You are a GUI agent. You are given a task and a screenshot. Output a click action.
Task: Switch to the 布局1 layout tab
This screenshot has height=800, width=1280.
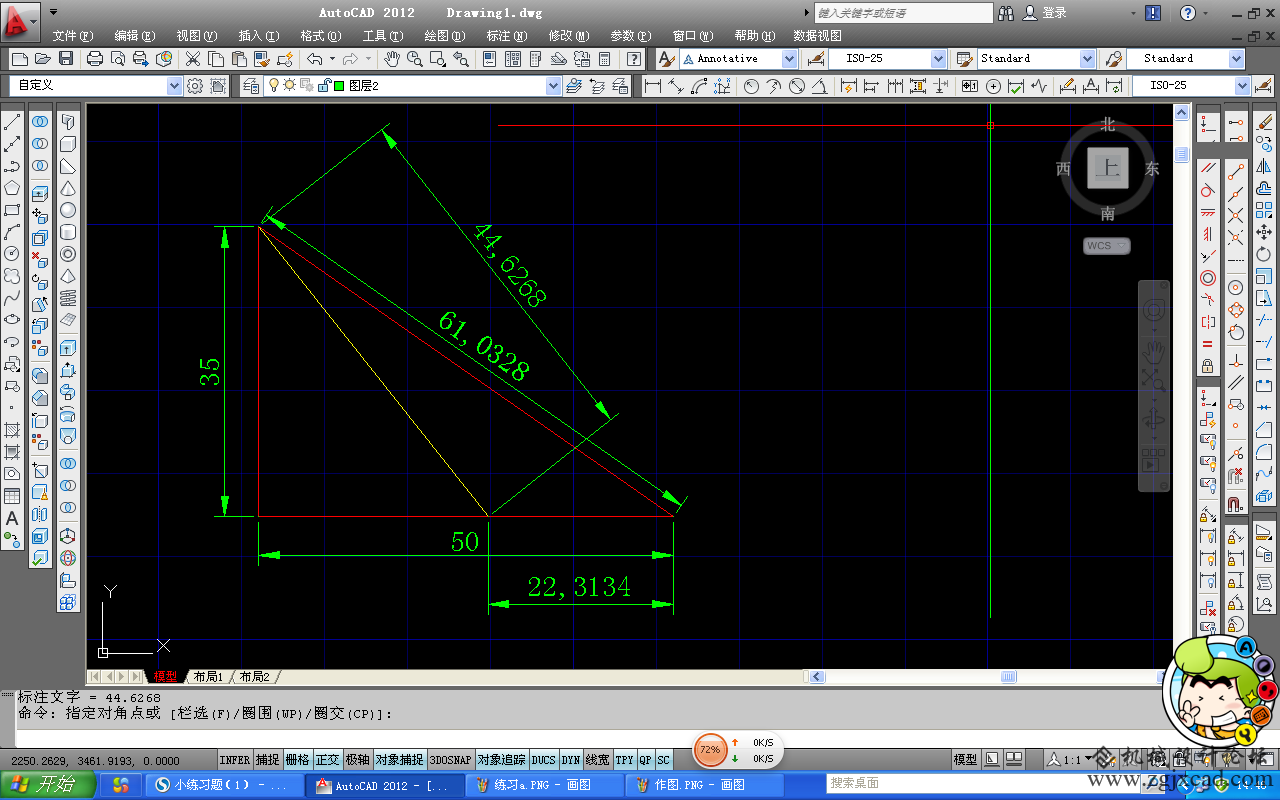(x=208, y=677)
